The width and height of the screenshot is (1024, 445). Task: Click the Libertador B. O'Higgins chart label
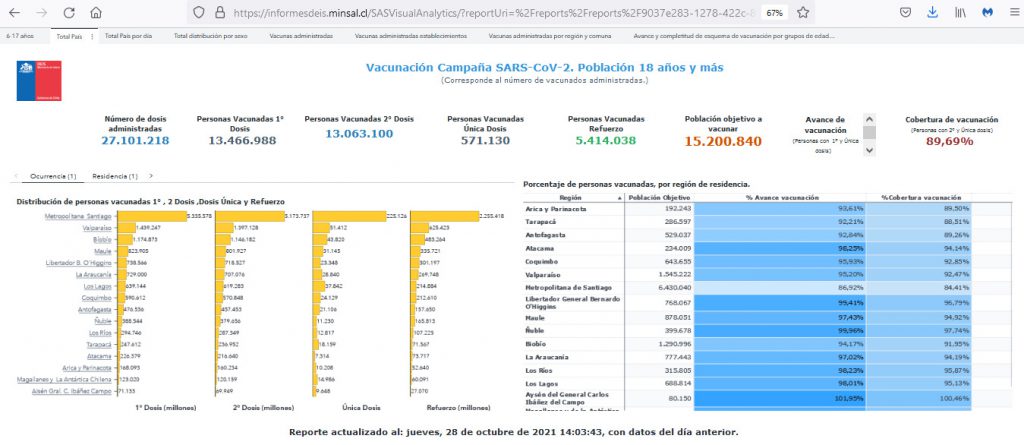[78, 263]
